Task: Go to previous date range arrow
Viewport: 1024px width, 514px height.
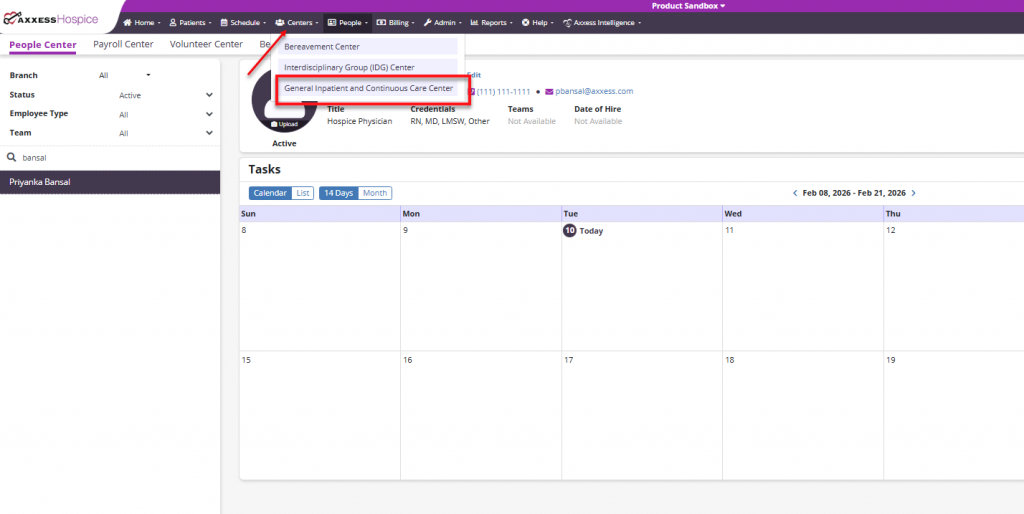Action: (x=795, y=193)
